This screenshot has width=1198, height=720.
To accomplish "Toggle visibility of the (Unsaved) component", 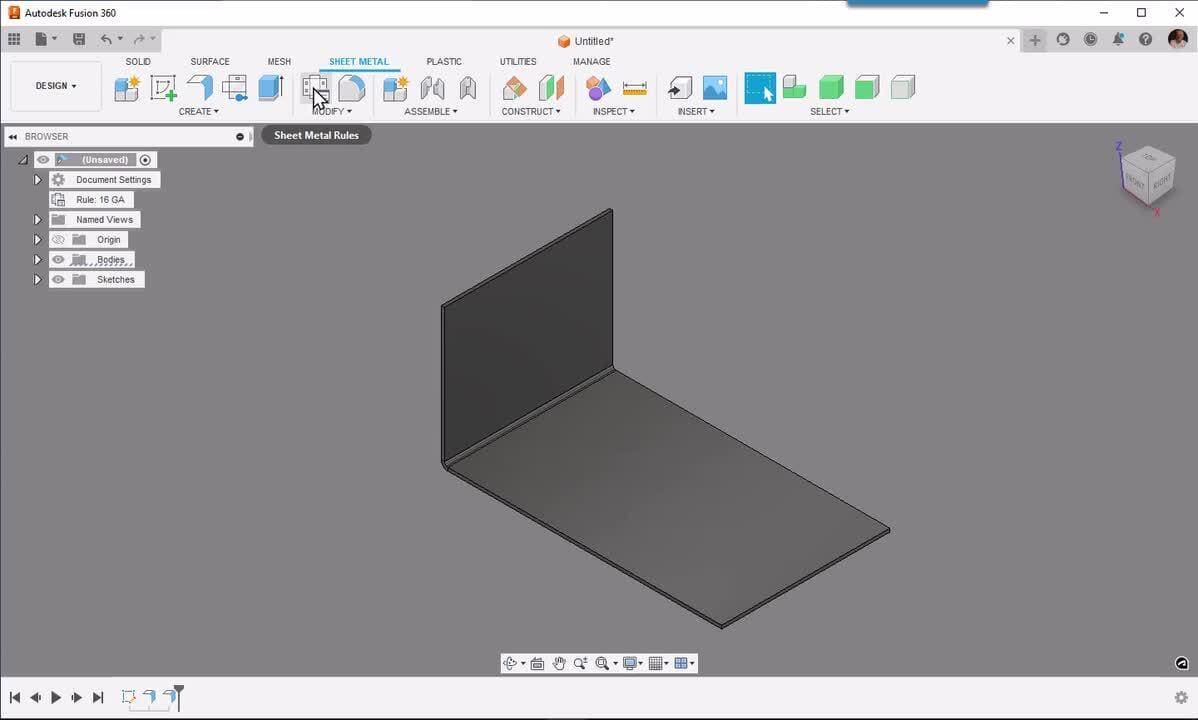I will click(x=44, y=160).
